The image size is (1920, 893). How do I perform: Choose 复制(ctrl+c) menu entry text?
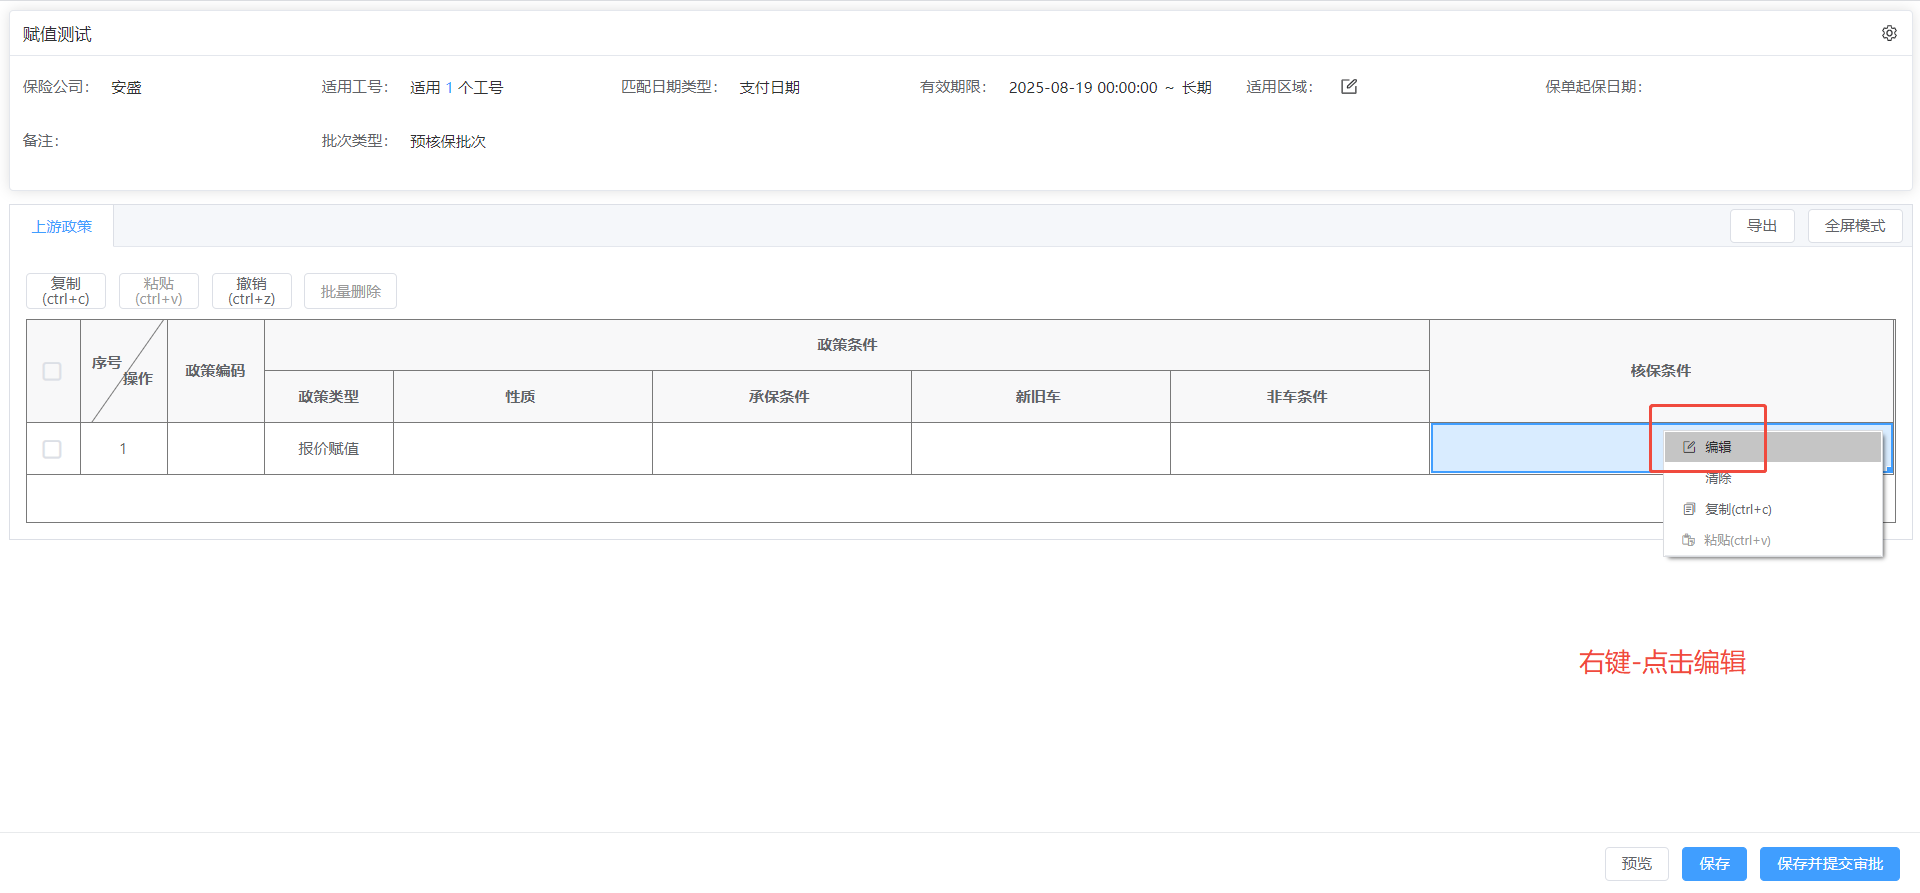click(x=1738, y=509)
